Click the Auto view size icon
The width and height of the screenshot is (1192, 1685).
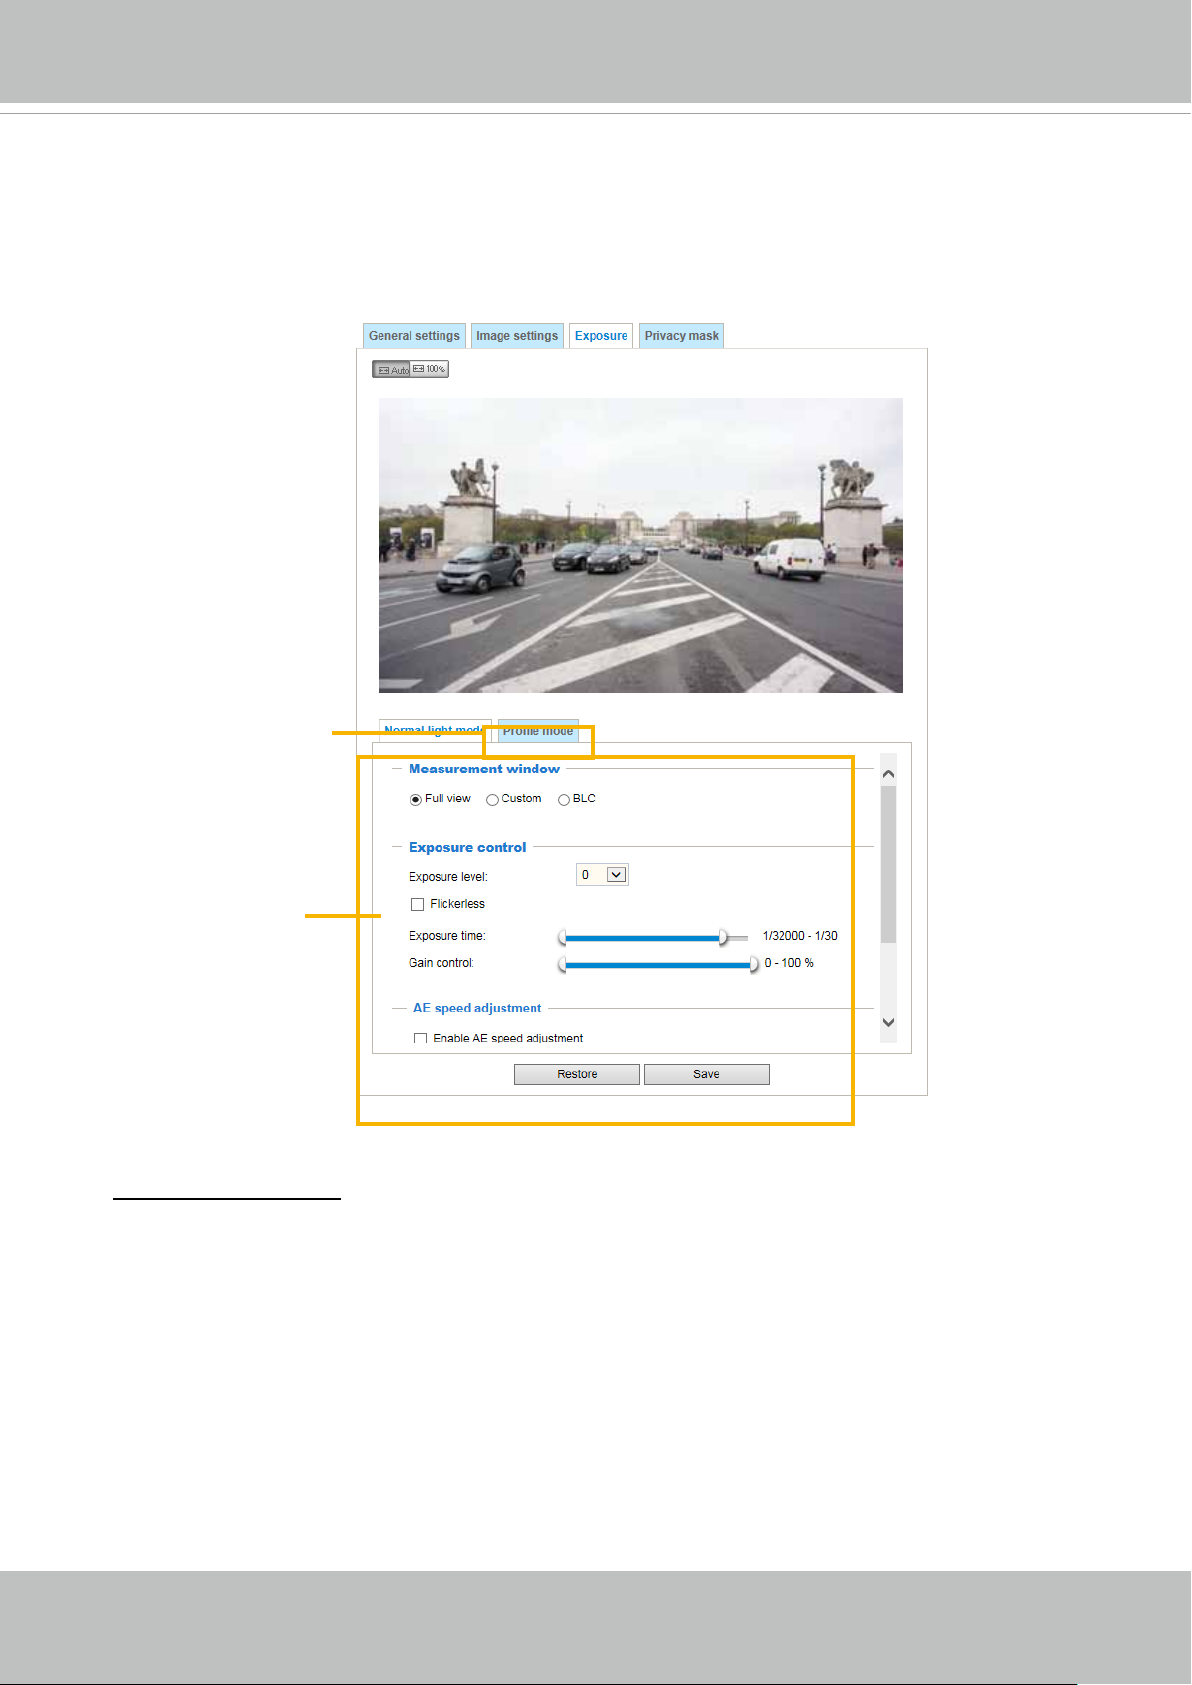[391, 370]
